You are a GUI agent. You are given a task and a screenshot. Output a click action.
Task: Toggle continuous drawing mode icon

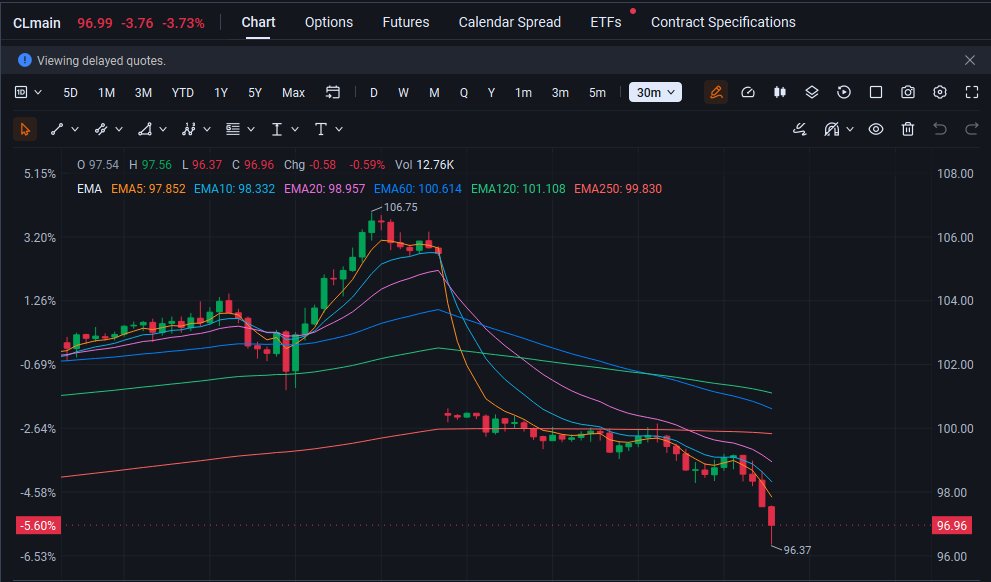coord(799,129)
